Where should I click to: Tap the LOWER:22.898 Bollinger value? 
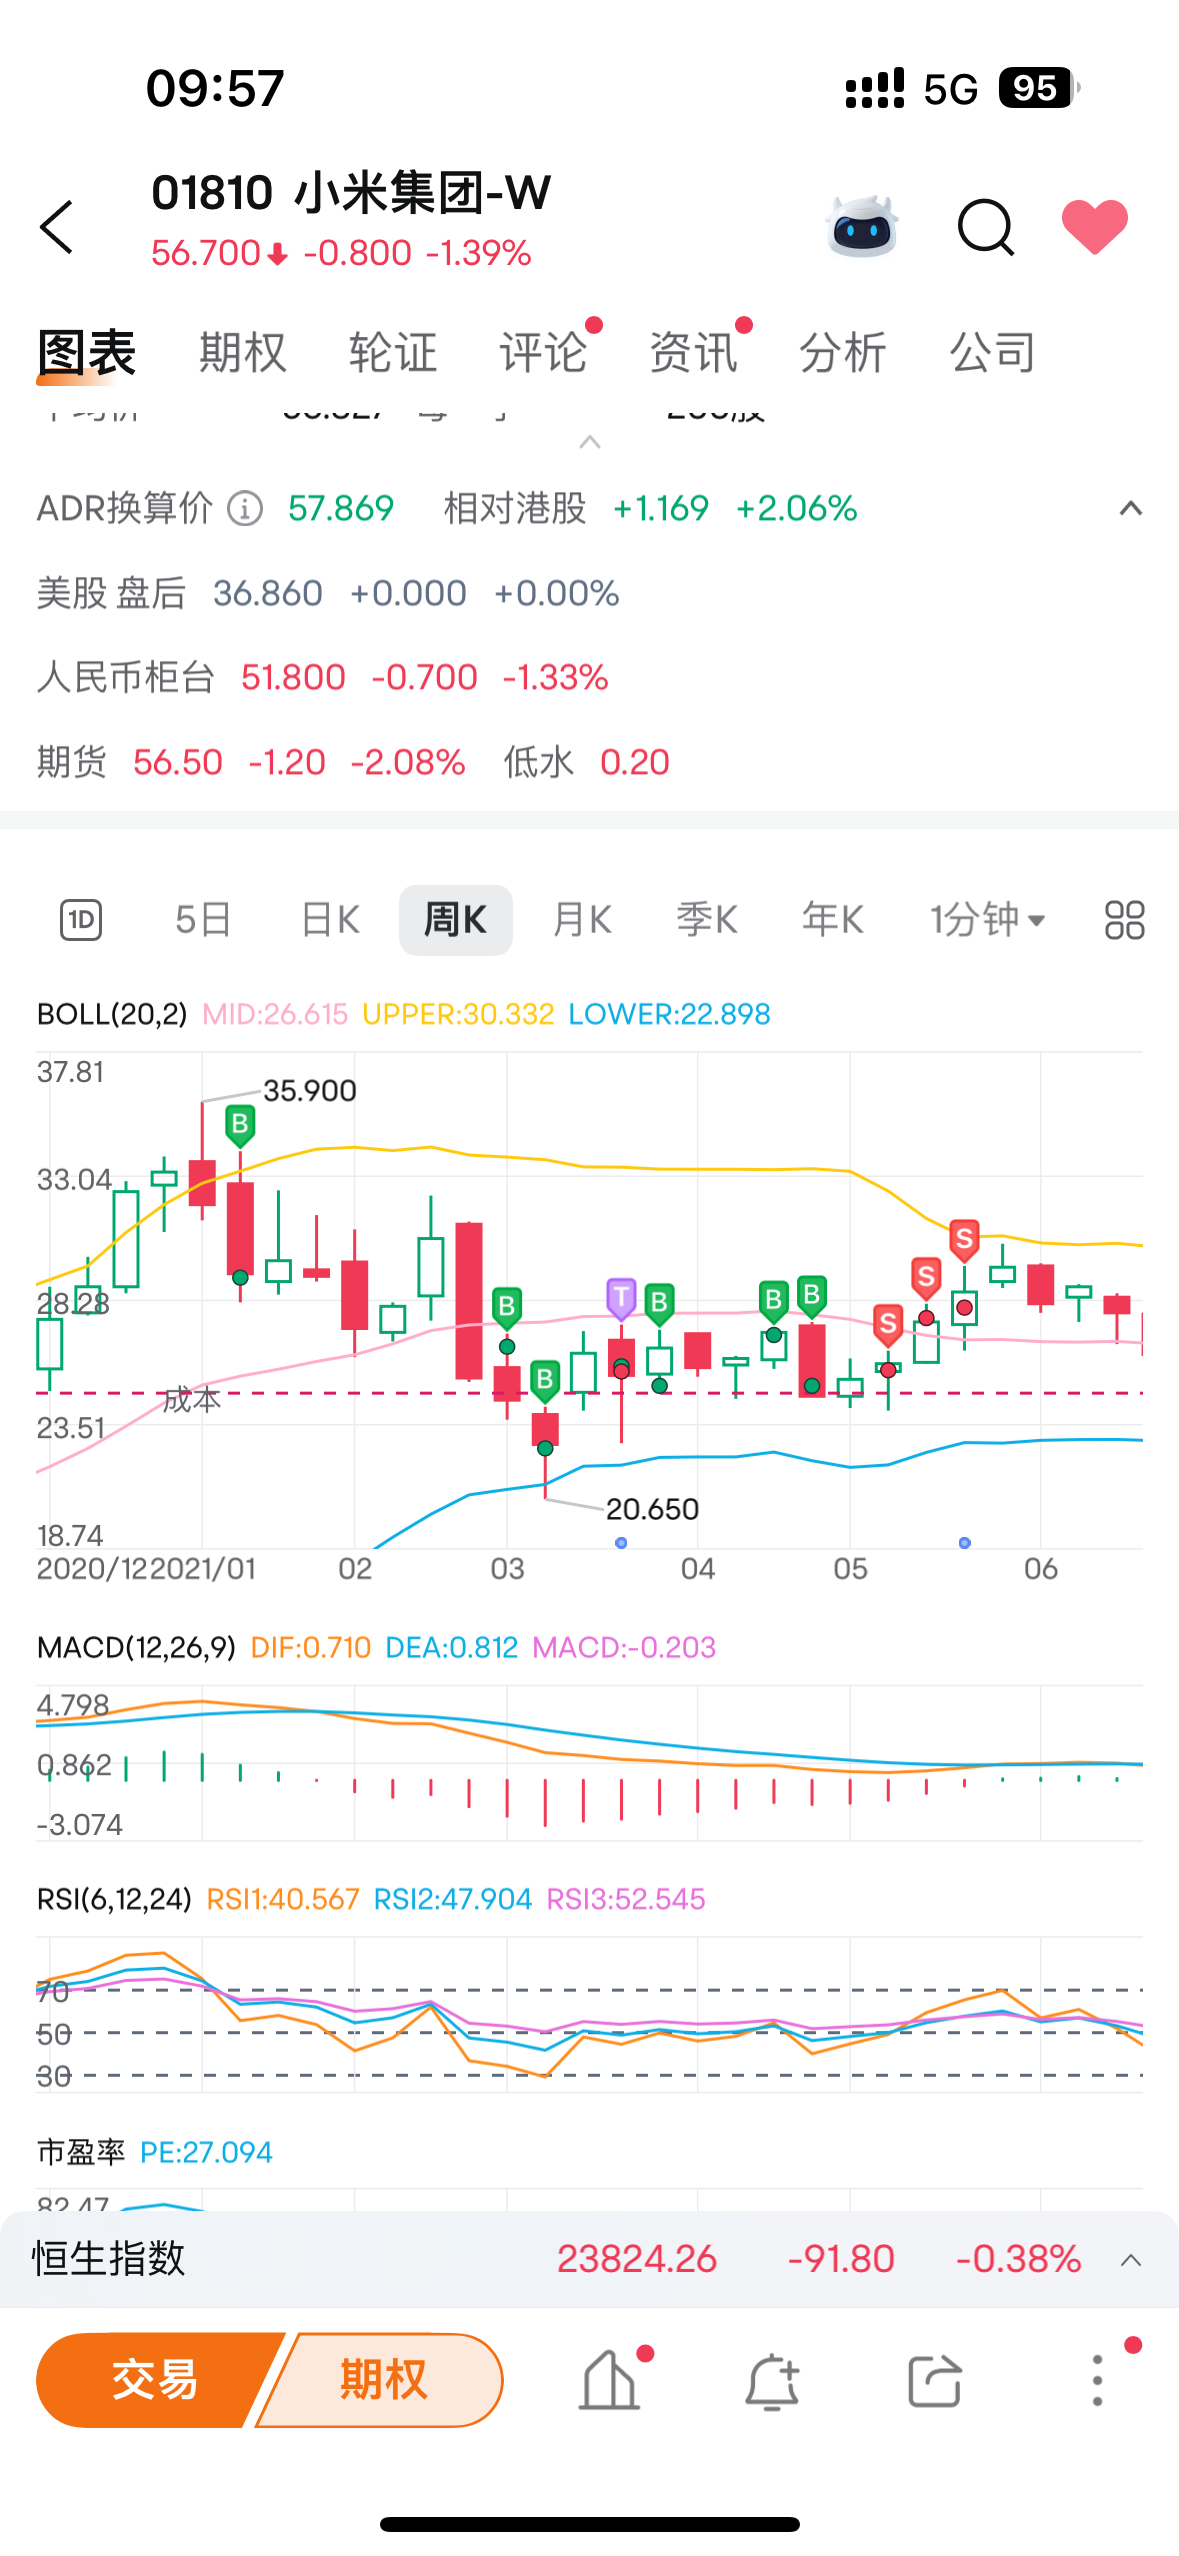pos(669,1014)
